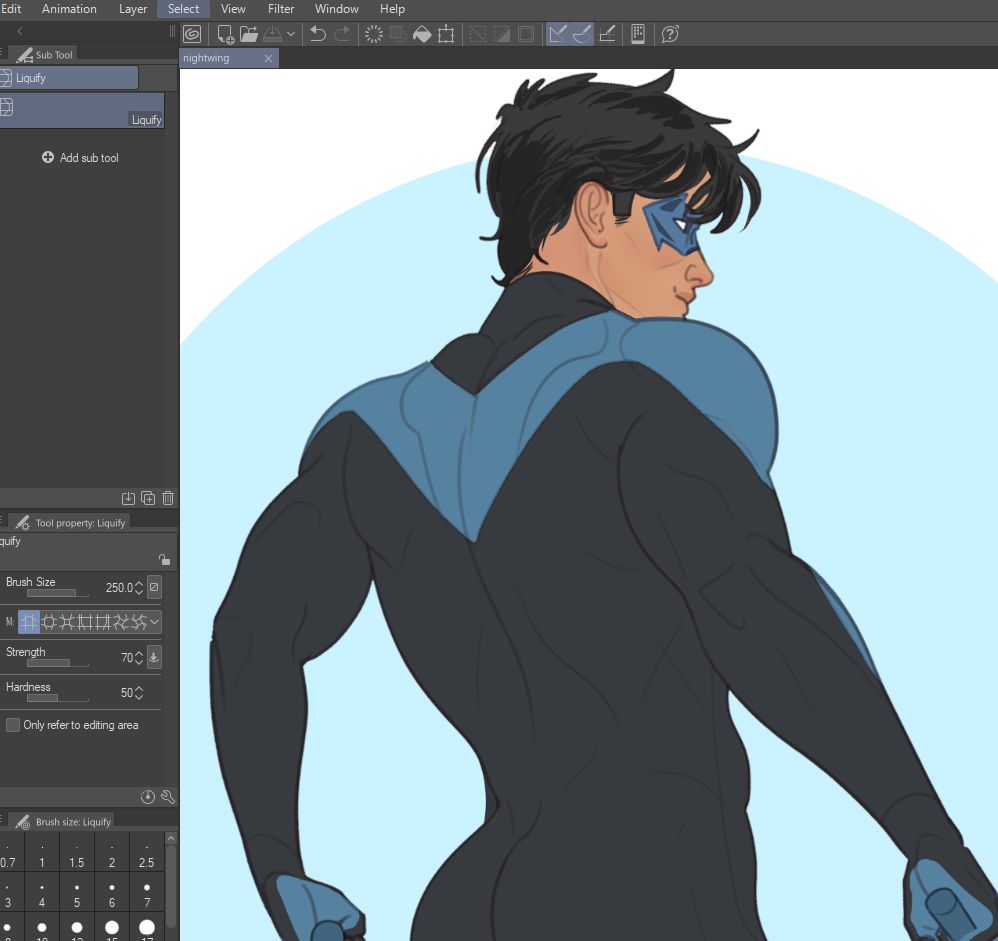Select the Push liquify mode icon
998x941 pixels.
29,622
